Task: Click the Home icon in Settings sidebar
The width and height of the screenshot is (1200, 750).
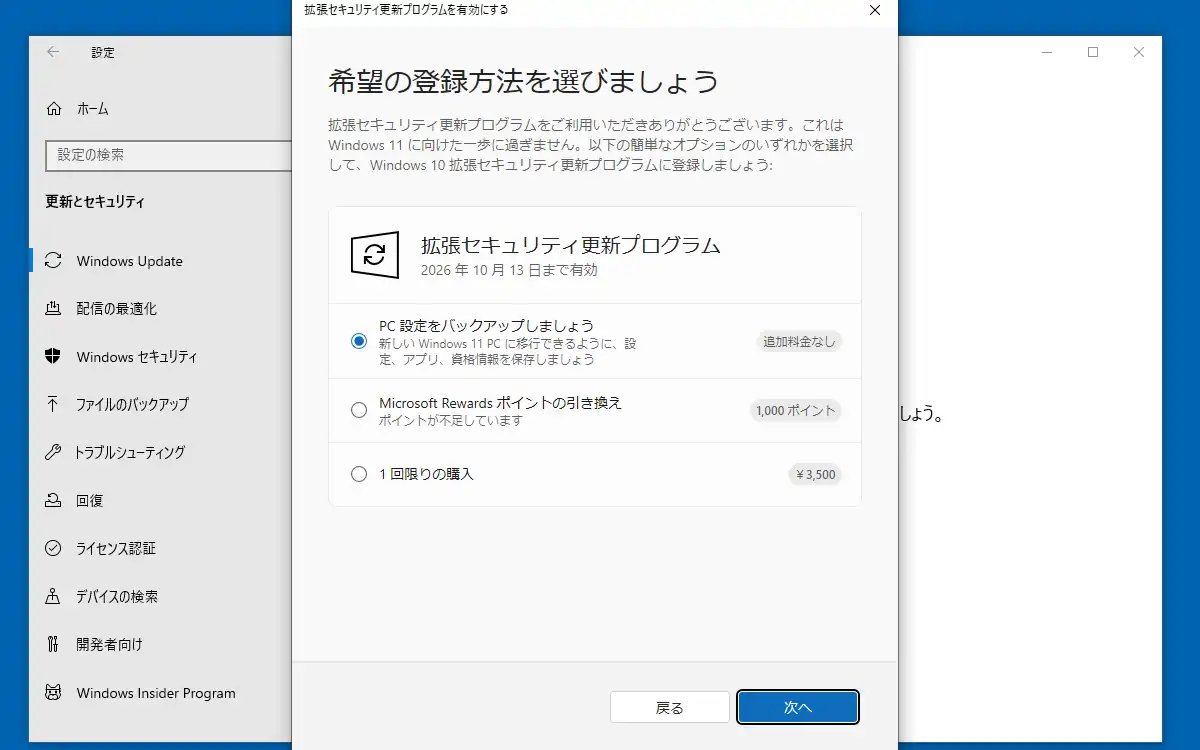Action: [54, 109]
